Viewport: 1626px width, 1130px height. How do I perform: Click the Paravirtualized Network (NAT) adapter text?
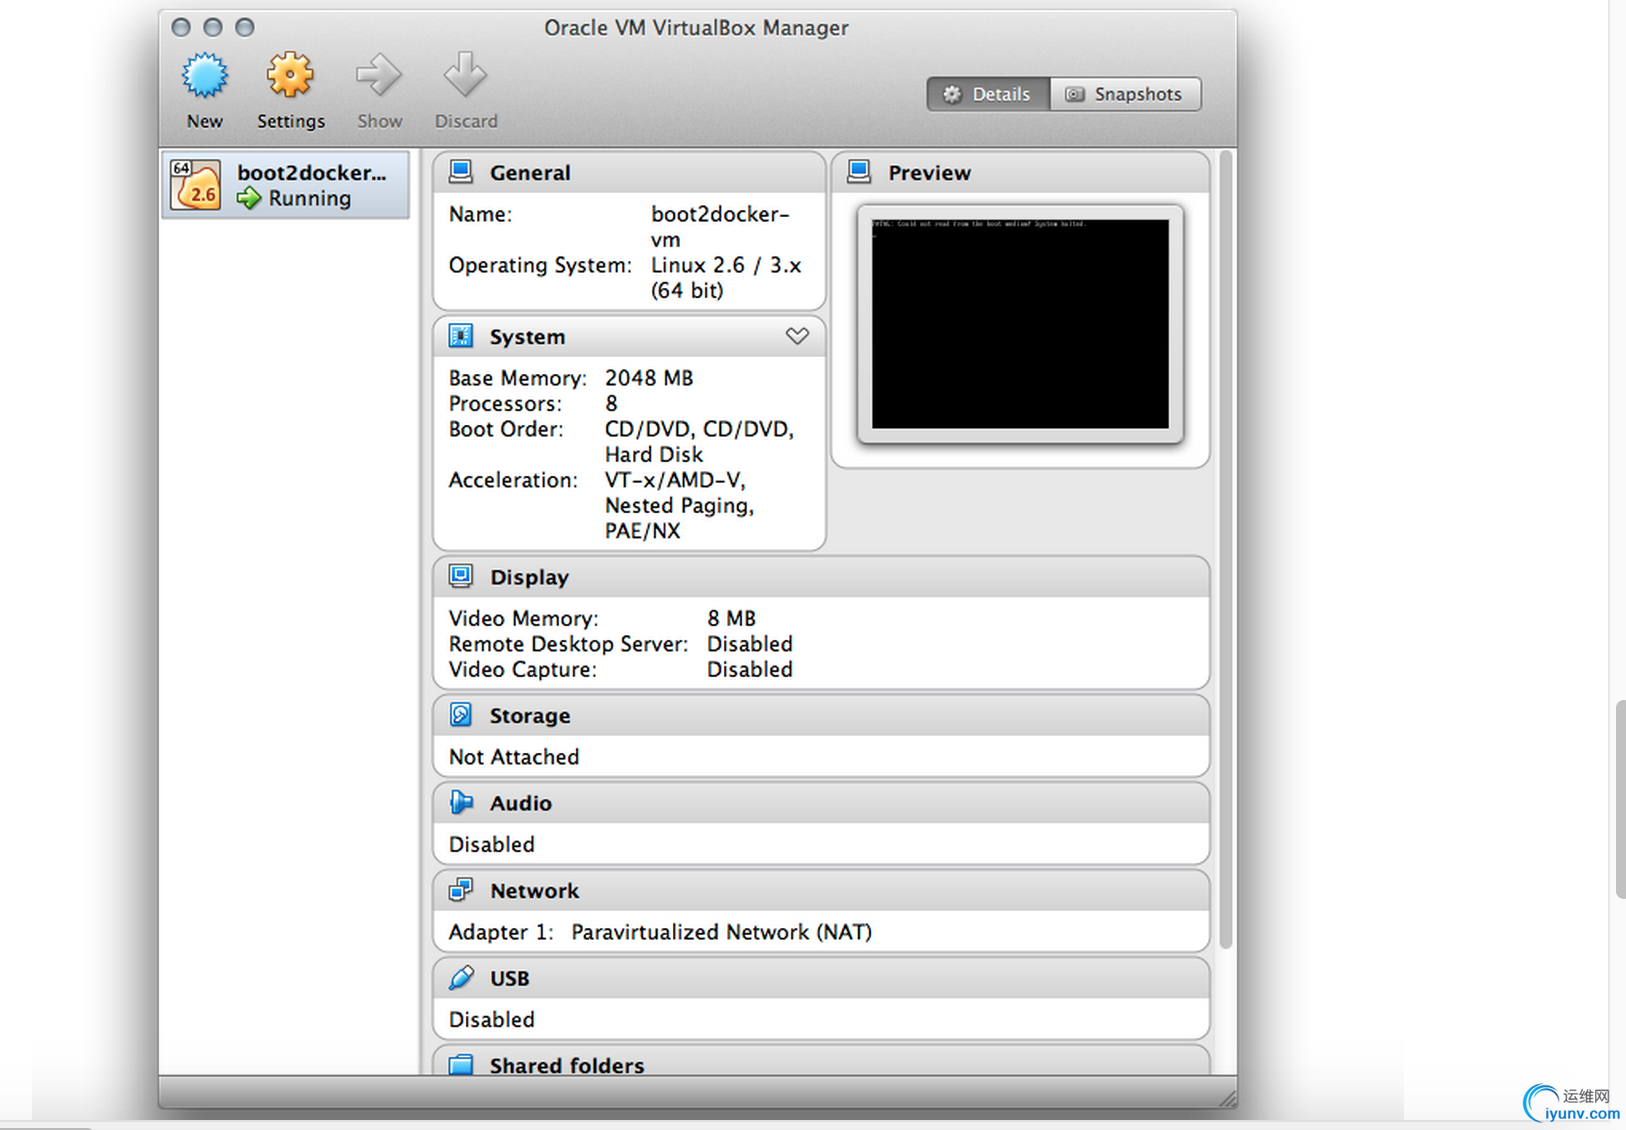721,932
